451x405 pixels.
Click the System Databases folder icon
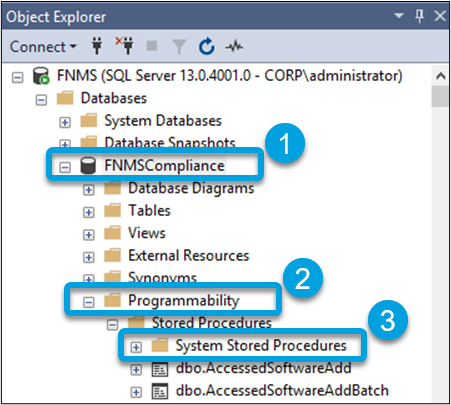click(89, 120)
